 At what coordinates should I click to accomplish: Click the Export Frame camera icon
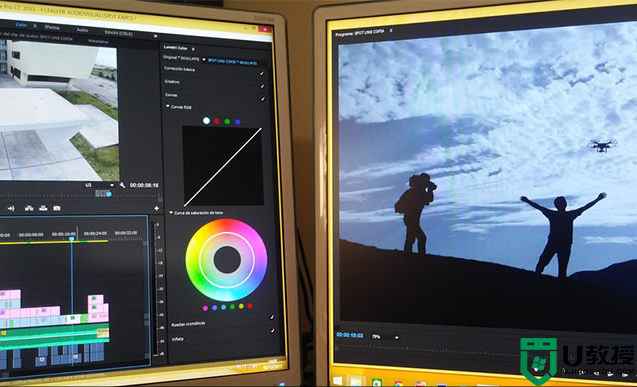click(x=57, y=208)
